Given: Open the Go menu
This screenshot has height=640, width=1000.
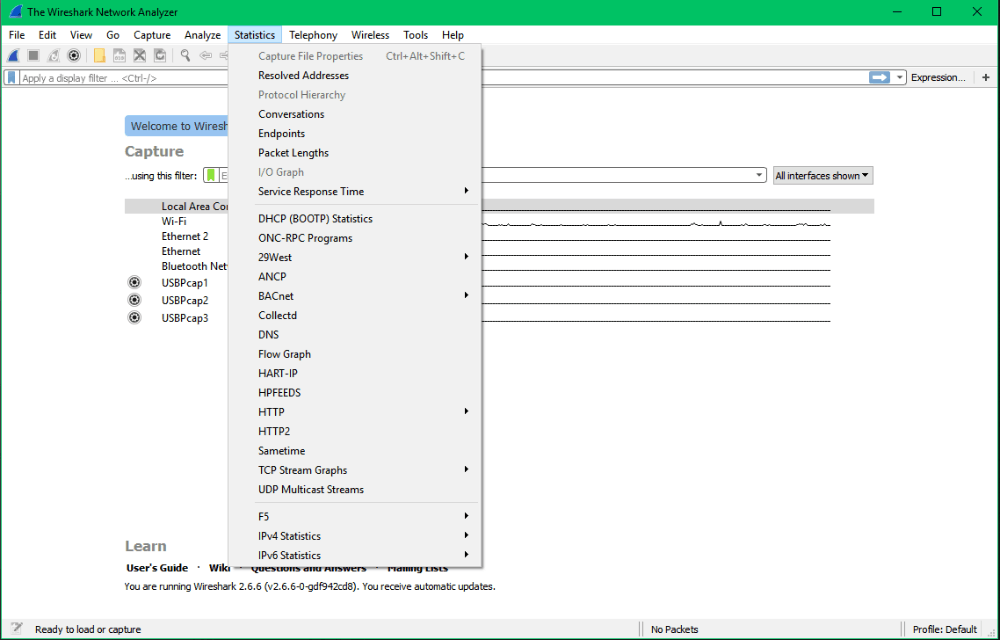Looking at the screenshot, I should click(113, 35).
